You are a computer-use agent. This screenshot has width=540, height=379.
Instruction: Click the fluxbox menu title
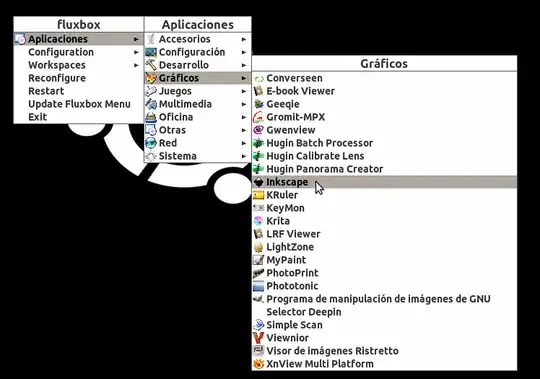click(79, 25)
